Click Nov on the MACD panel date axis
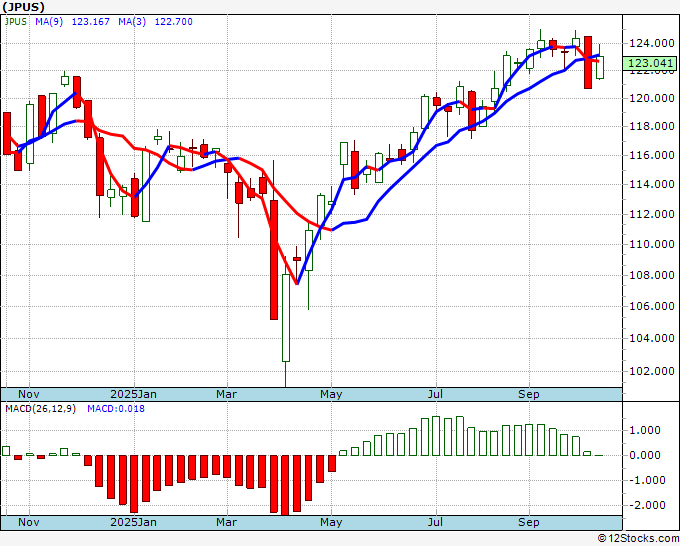 (x=29, y=522)
